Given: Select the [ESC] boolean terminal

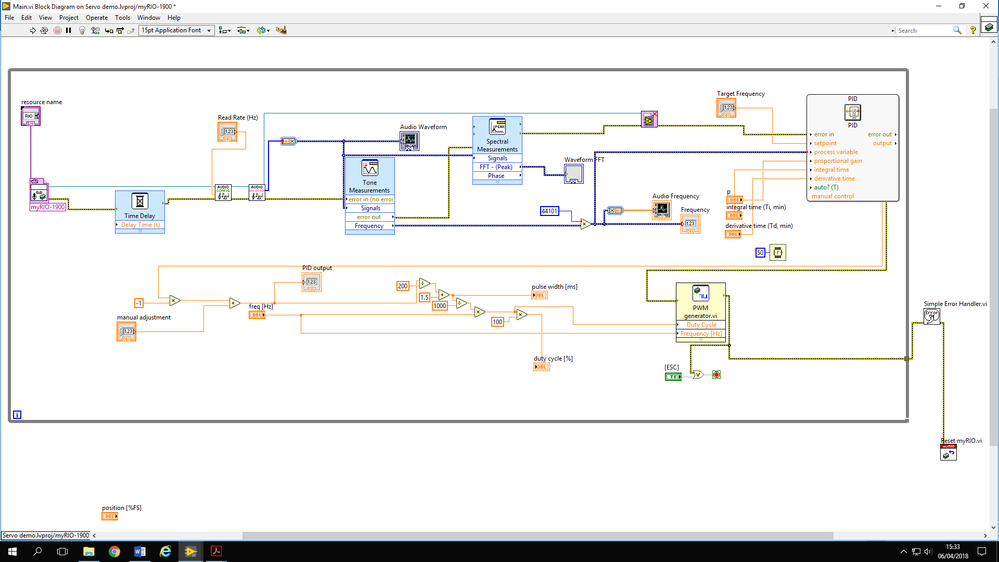Looking at the screenshot, I should (673, 377).
